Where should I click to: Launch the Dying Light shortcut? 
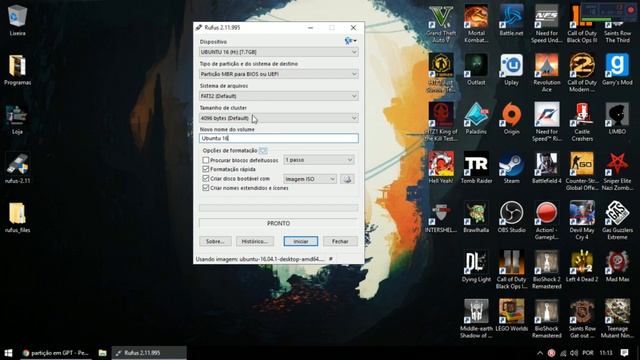click(x=476, y=266)
